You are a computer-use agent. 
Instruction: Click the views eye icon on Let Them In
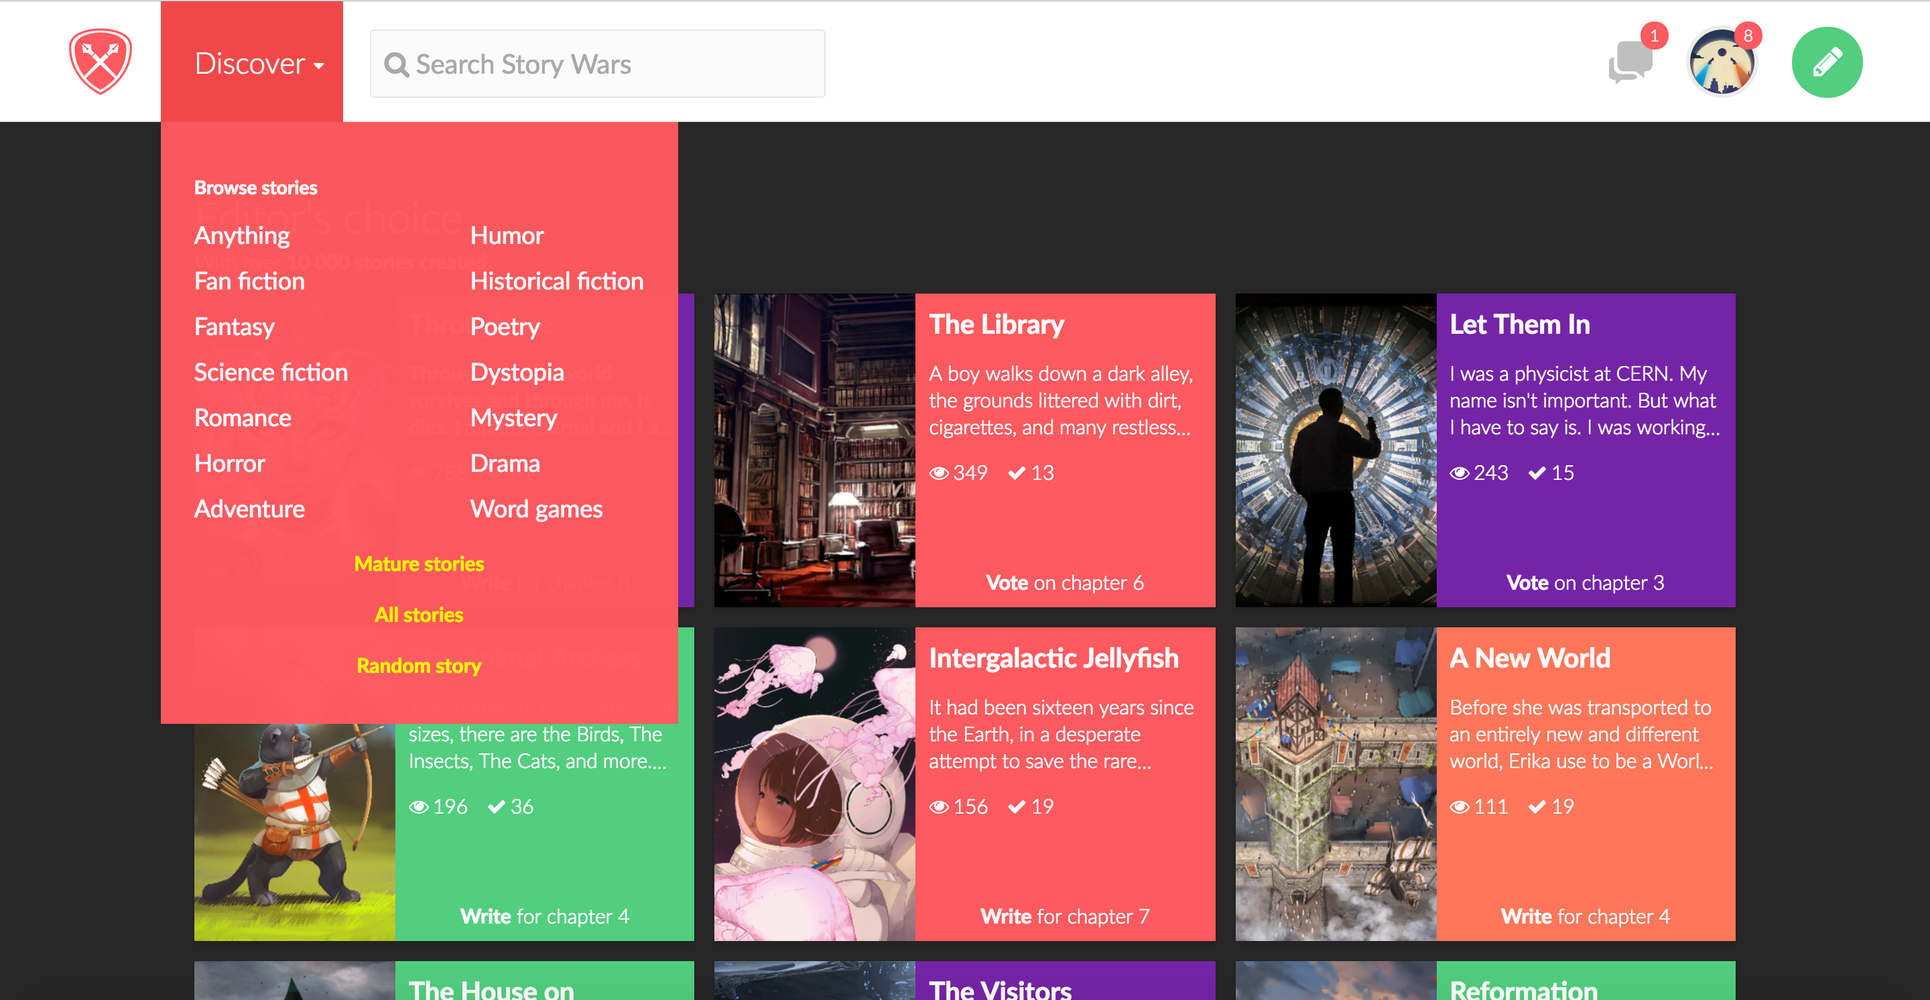(x=1460, y=473)
